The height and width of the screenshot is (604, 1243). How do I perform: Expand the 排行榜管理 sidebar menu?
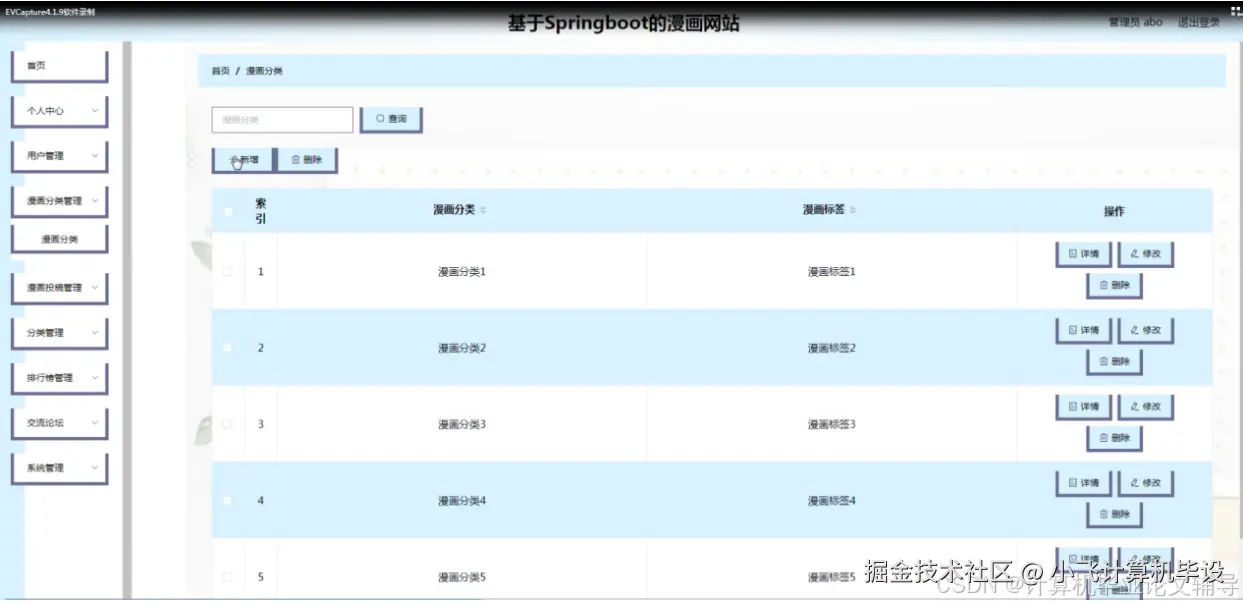point(58,378)
